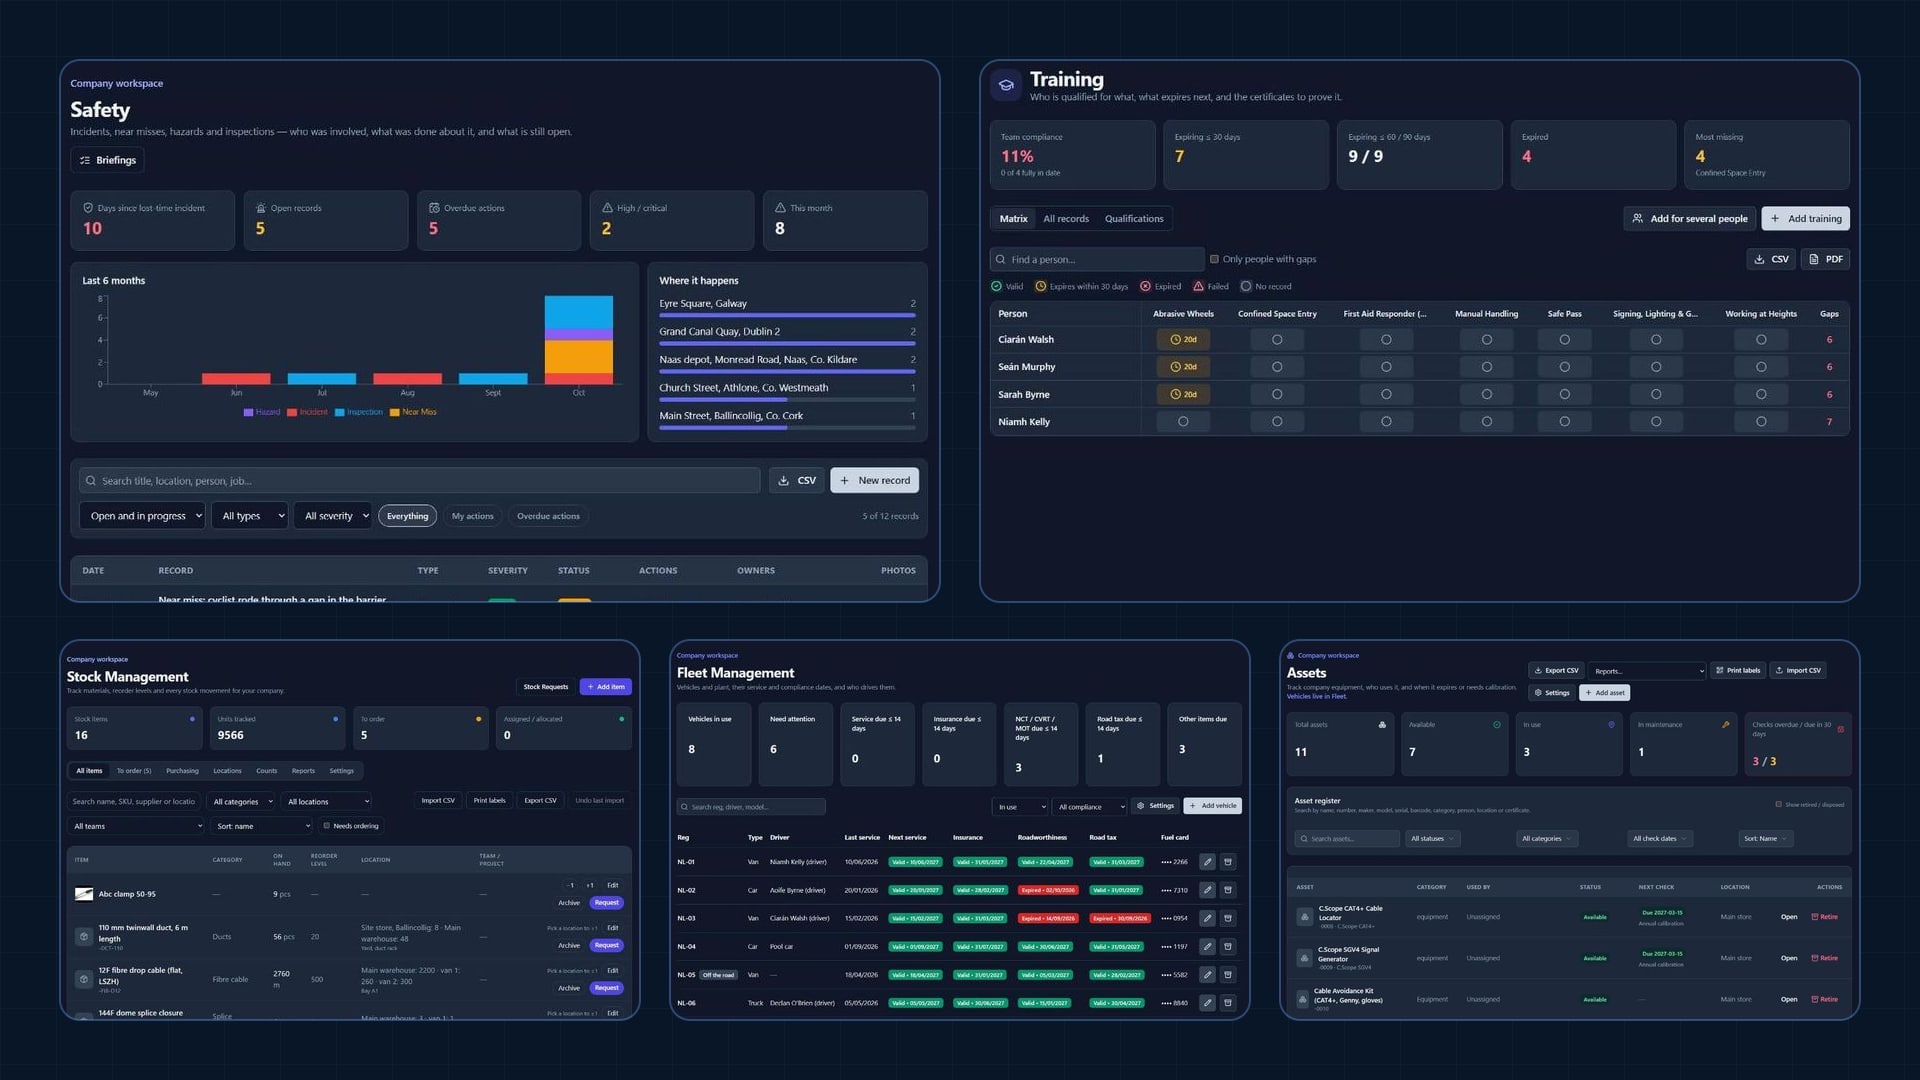This screenshot has width=1920, height=1080.
Task: Select the Everything filter pill in Safety
Action: click(x=407, y=516)
